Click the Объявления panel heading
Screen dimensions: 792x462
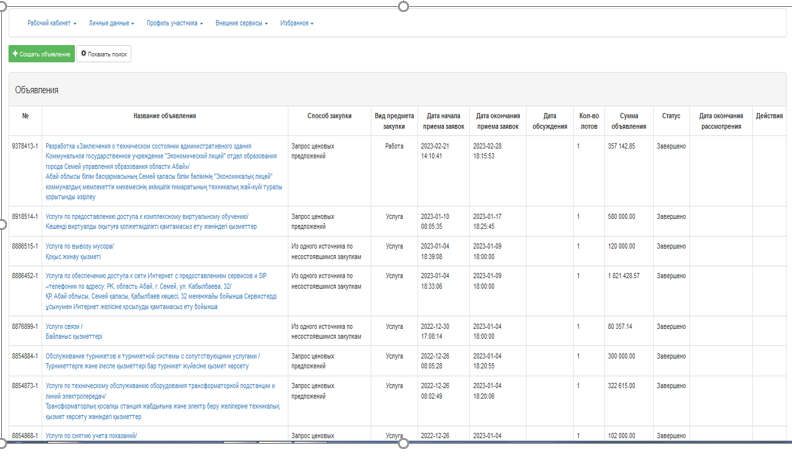click(x=36, y=90)
